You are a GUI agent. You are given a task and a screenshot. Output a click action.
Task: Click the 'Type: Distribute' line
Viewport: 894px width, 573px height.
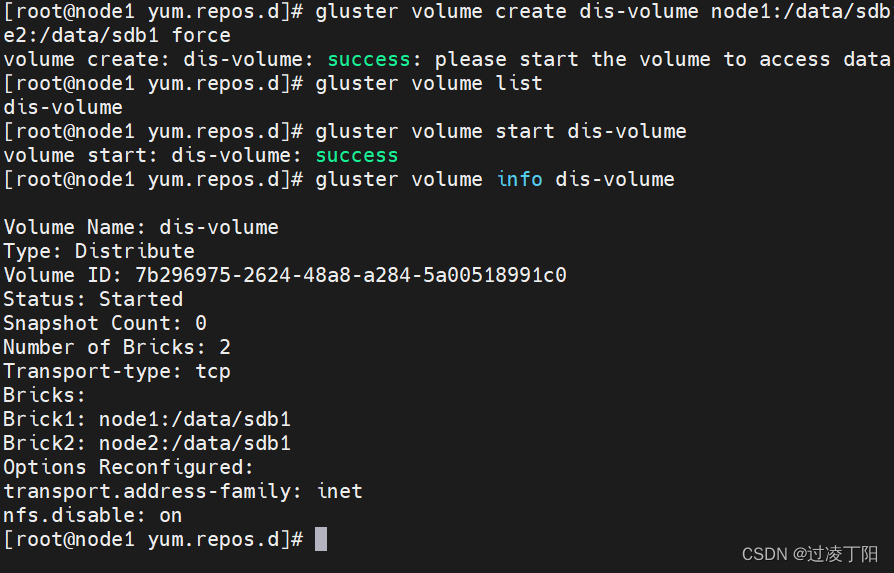[x=99, y=251]
